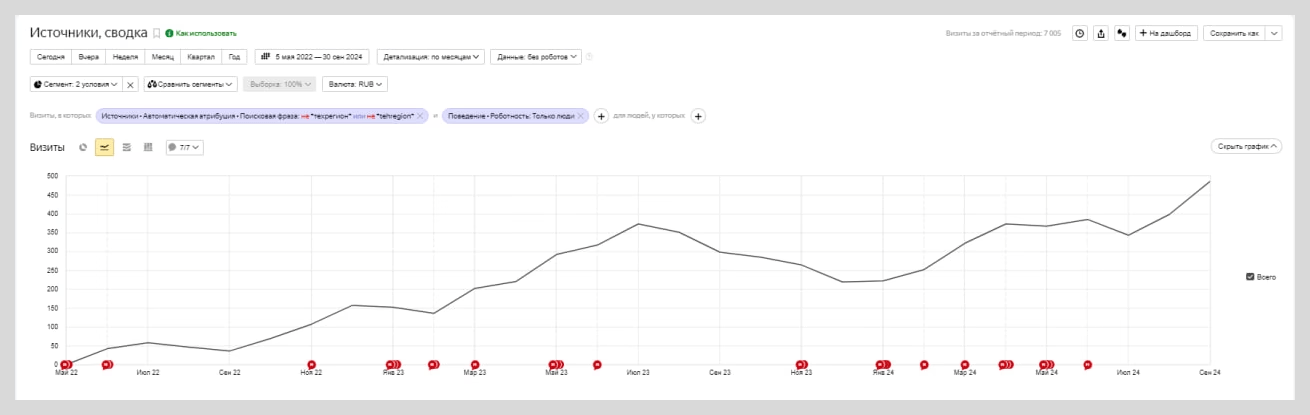Screen dimensions: 1310x415
Task: Select the Сегодня period tab
Action: pos(52,57)
